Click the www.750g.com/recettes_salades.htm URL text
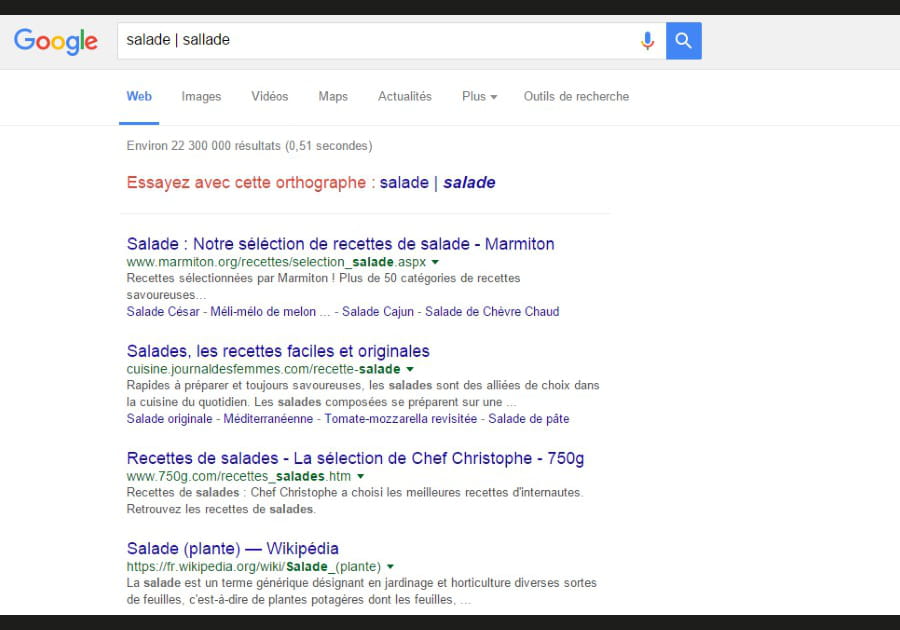Image resolution: width=900 pixels, height=630 pixels. [239, 476]
